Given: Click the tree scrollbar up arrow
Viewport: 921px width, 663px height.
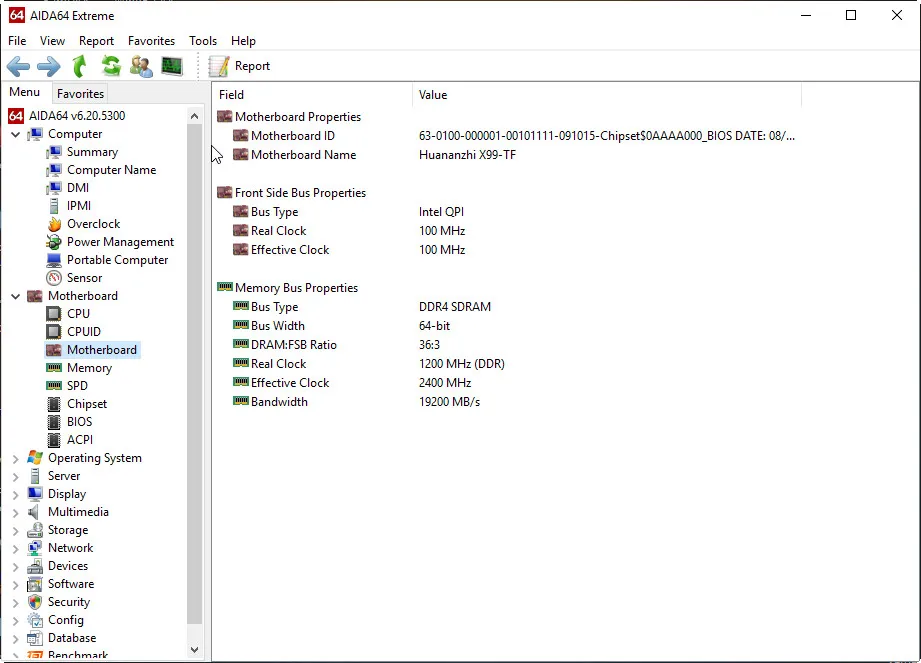Looking at the screenshot, I should (194, 116).
